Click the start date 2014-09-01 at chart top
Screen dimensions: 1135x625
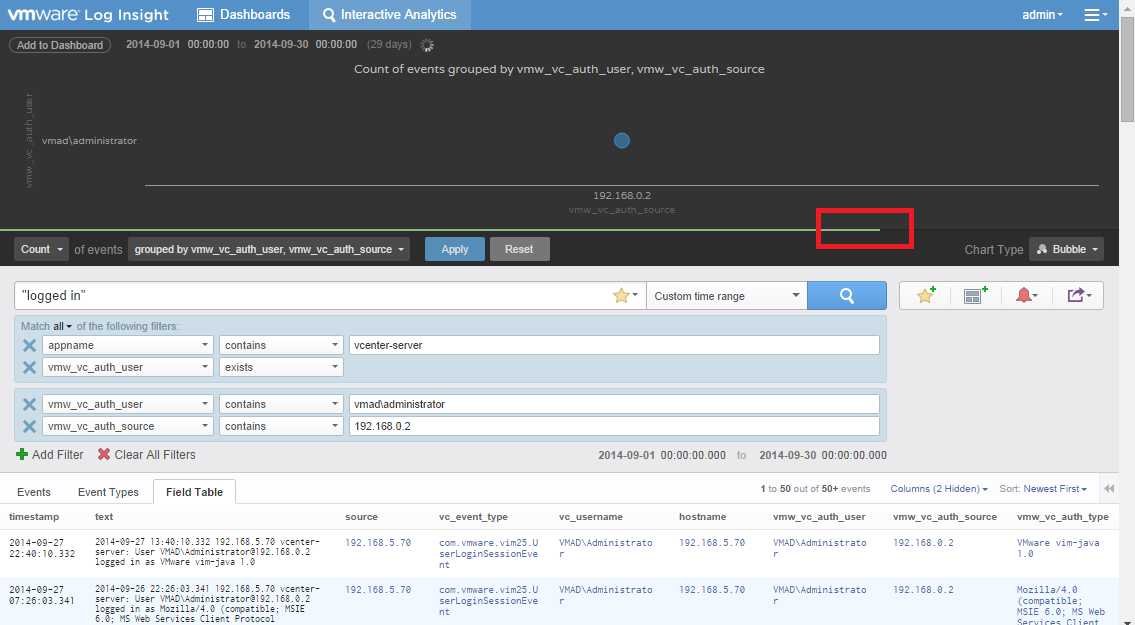tap(153, 44)
